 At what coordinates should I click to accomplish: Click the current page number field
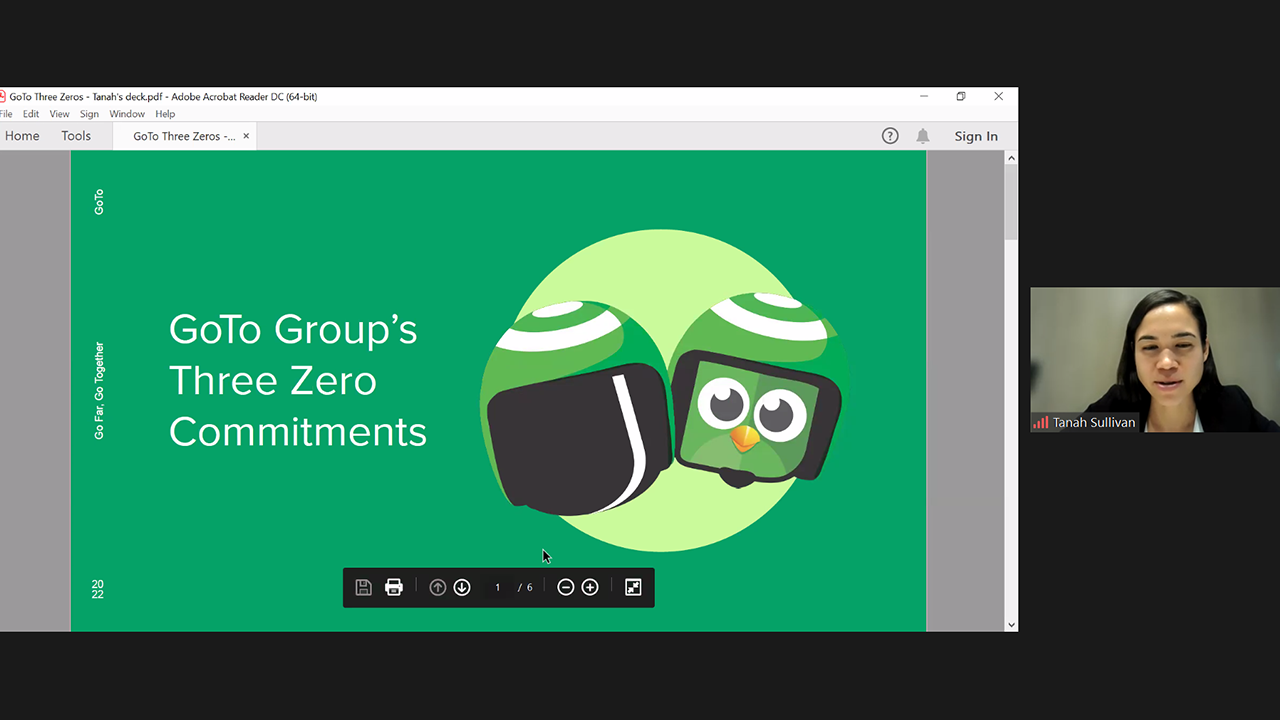click(497, 587)
